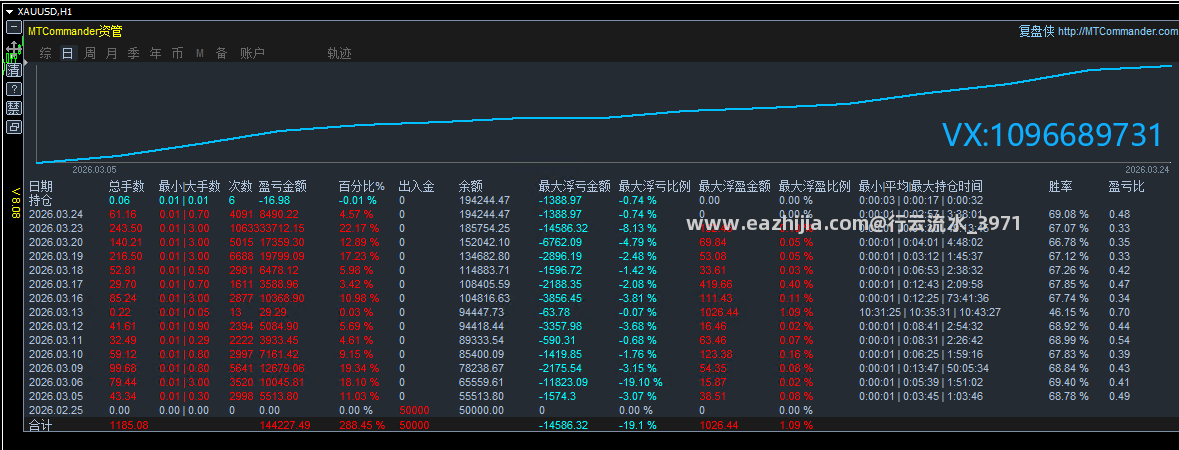Viewport: 1179px width, 450px height.
Task: Click the 最大浮亏金额 column header
Action: 575,186
